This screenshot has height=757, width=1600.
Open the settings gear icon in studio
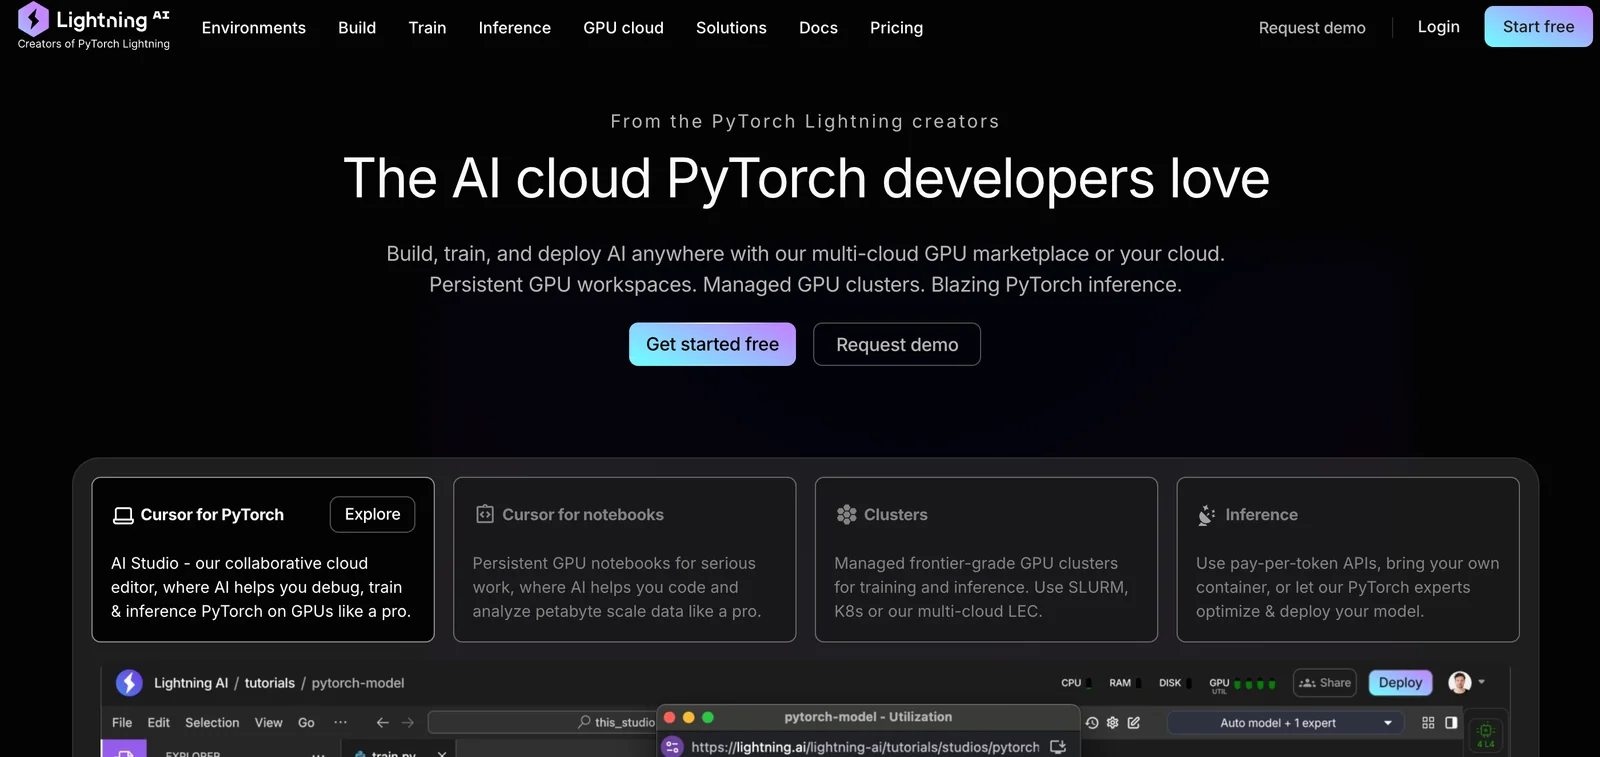click(1113, 722)
